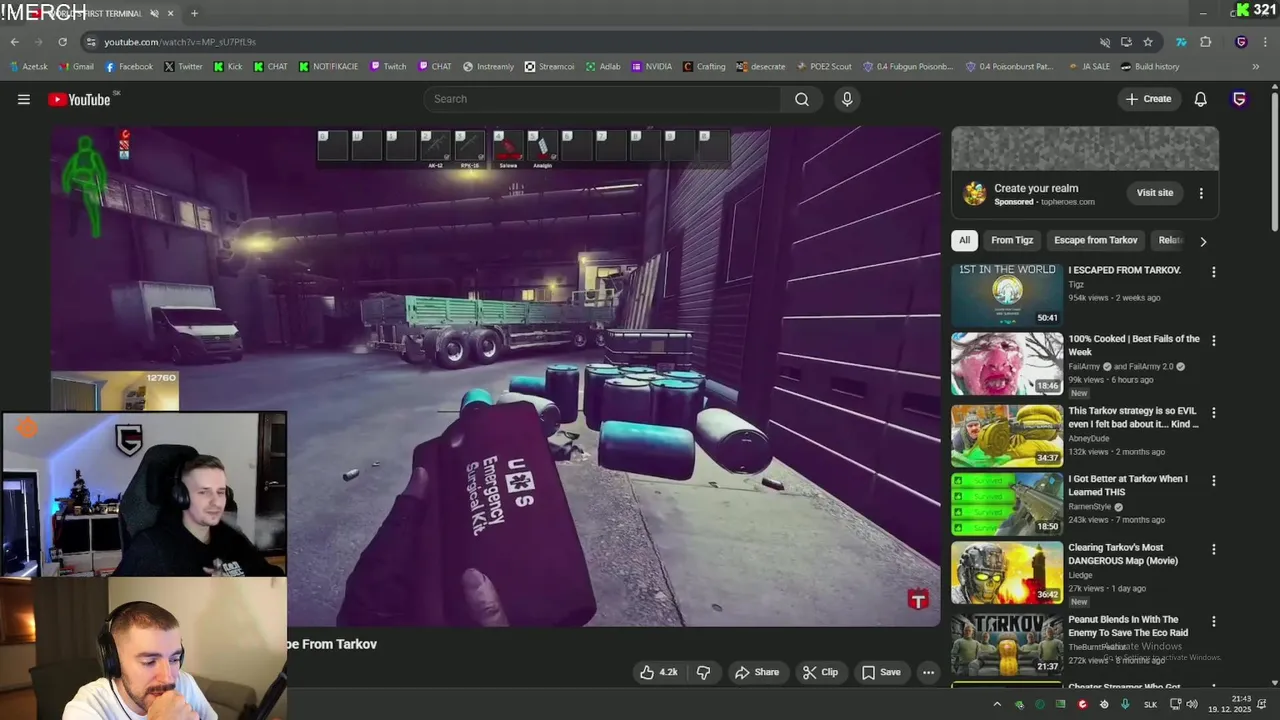Switch the SLK keyboard language indicator
The width and height of the screenshot is (1280, 720).
(1150, 705)
